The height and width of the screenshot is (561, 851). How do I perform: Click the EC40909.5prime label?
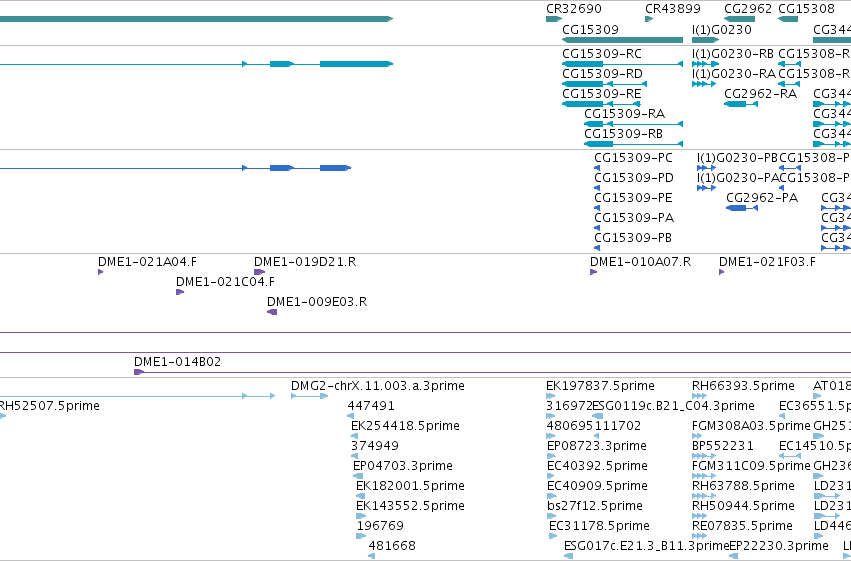pyautogui.click(x=598, y=486)
